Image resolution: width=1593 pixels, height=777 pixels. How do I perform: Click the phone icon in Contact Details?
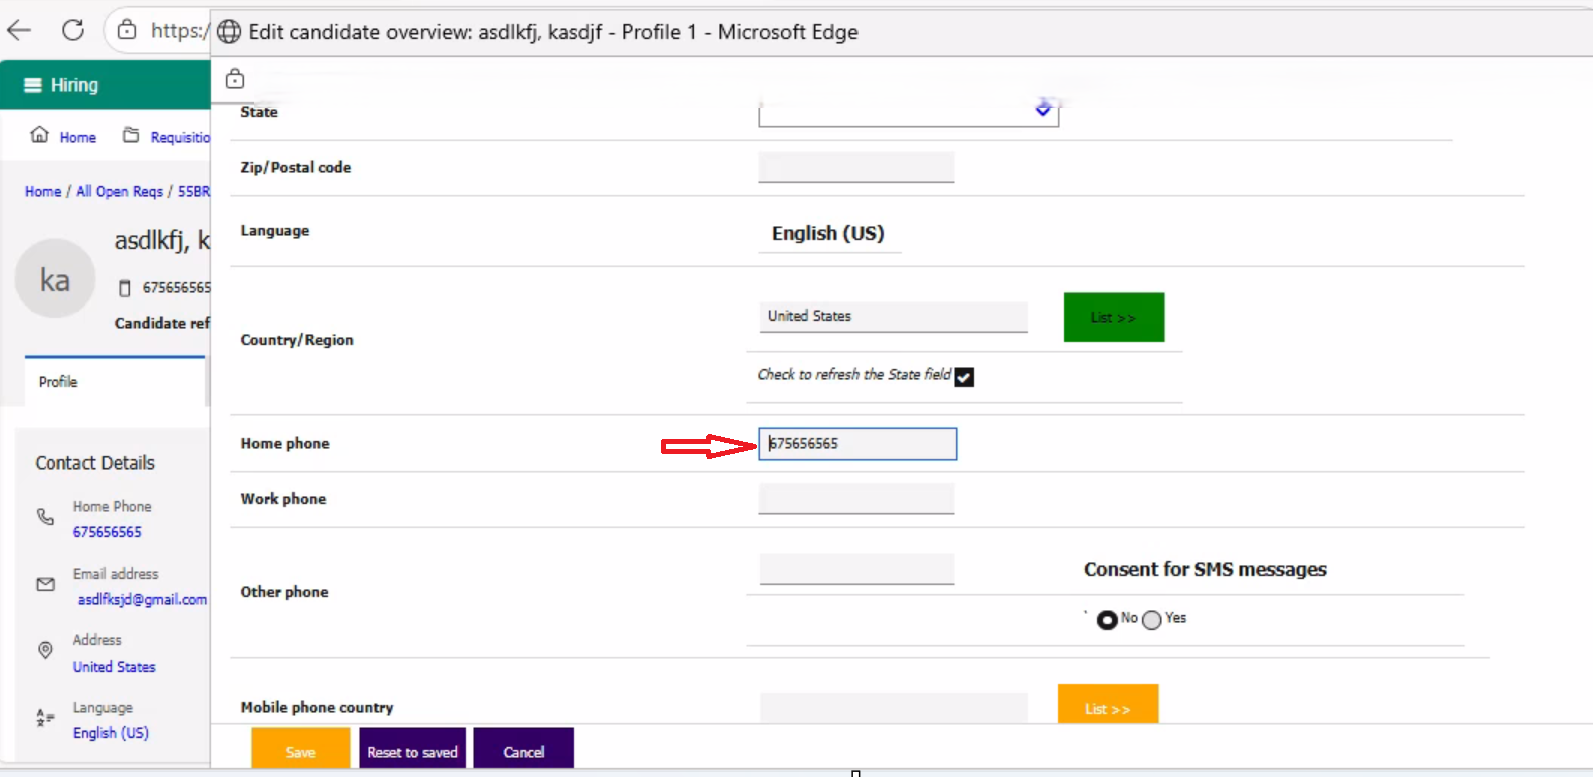[x=45, y=517]
